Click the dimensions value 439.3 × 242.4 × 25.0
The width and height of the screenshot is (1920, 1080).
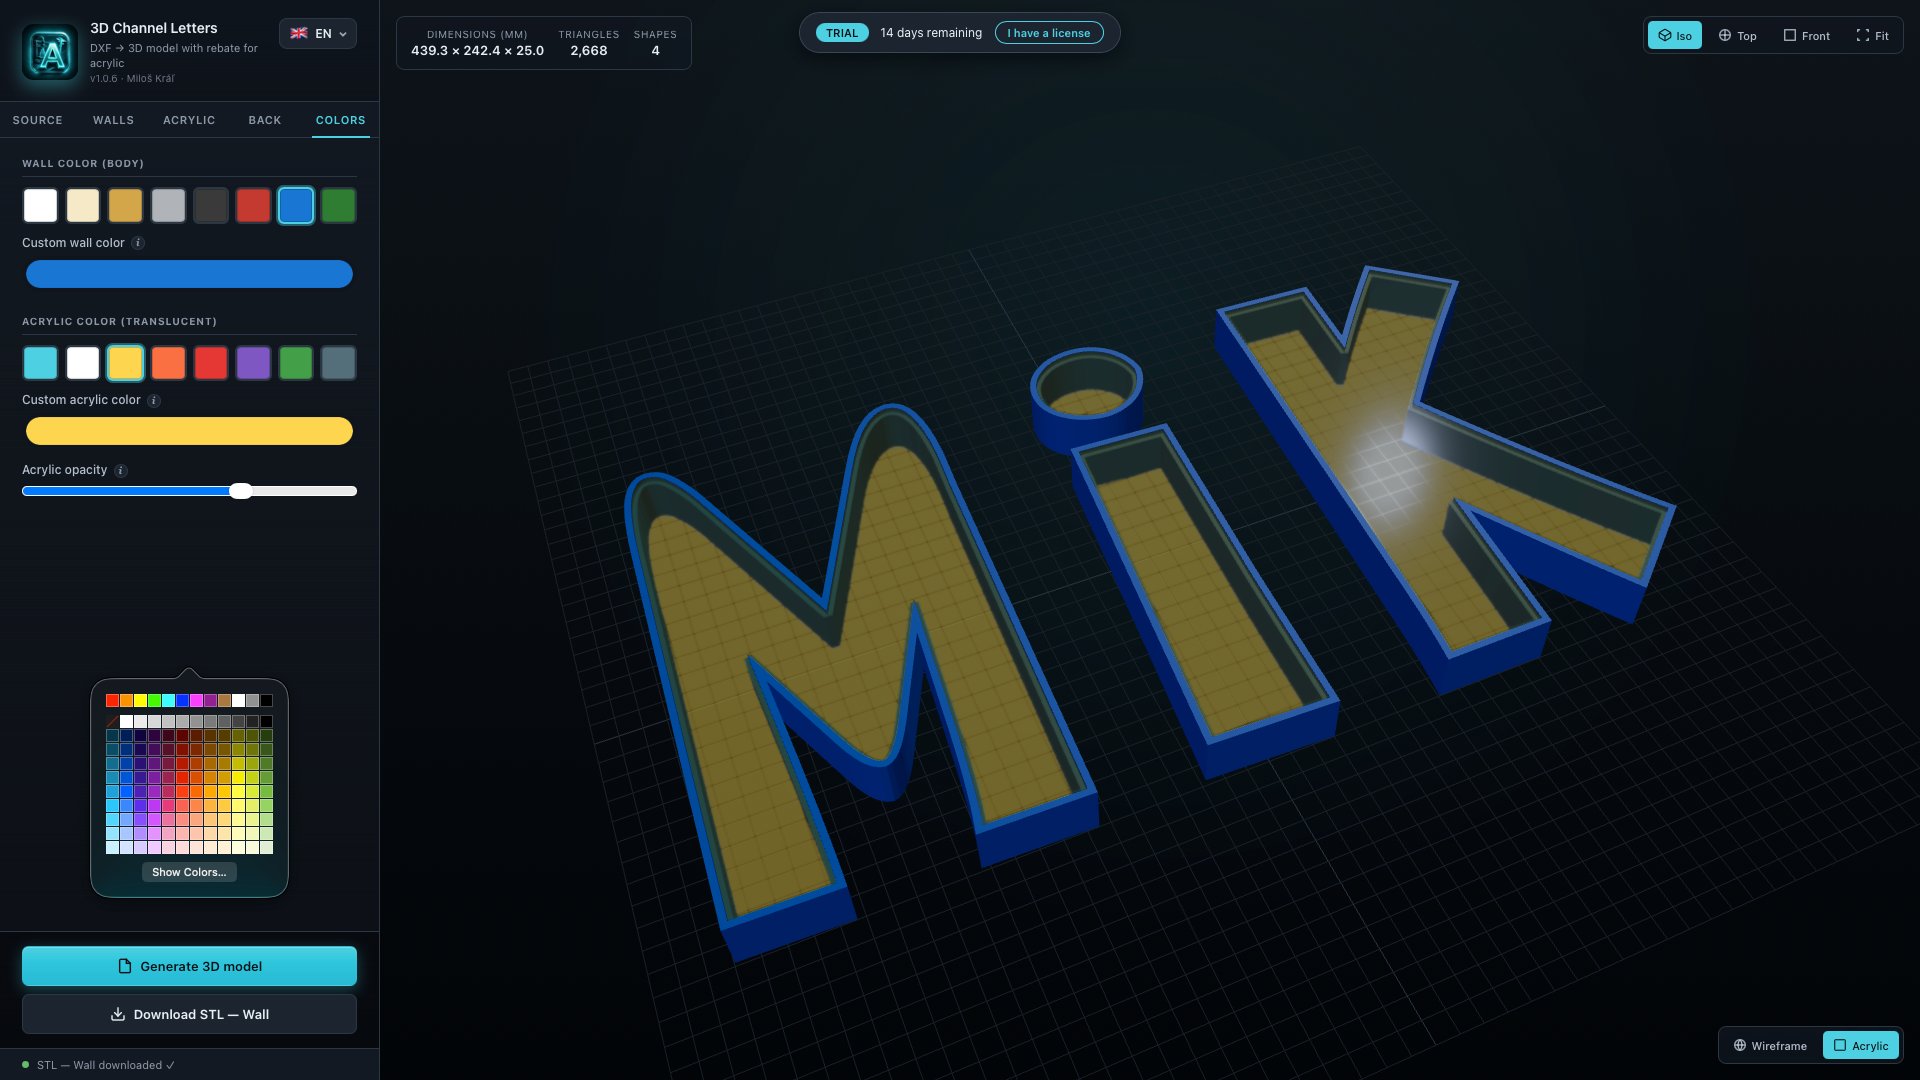[x=477, y=50]
